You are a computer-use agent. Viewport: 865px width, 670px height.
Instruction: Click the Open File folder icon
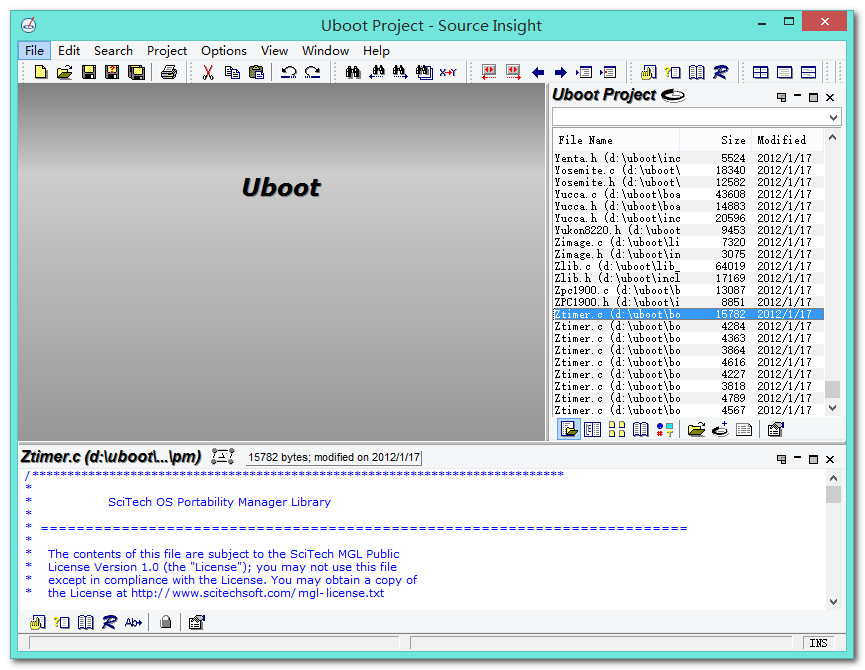65,72
